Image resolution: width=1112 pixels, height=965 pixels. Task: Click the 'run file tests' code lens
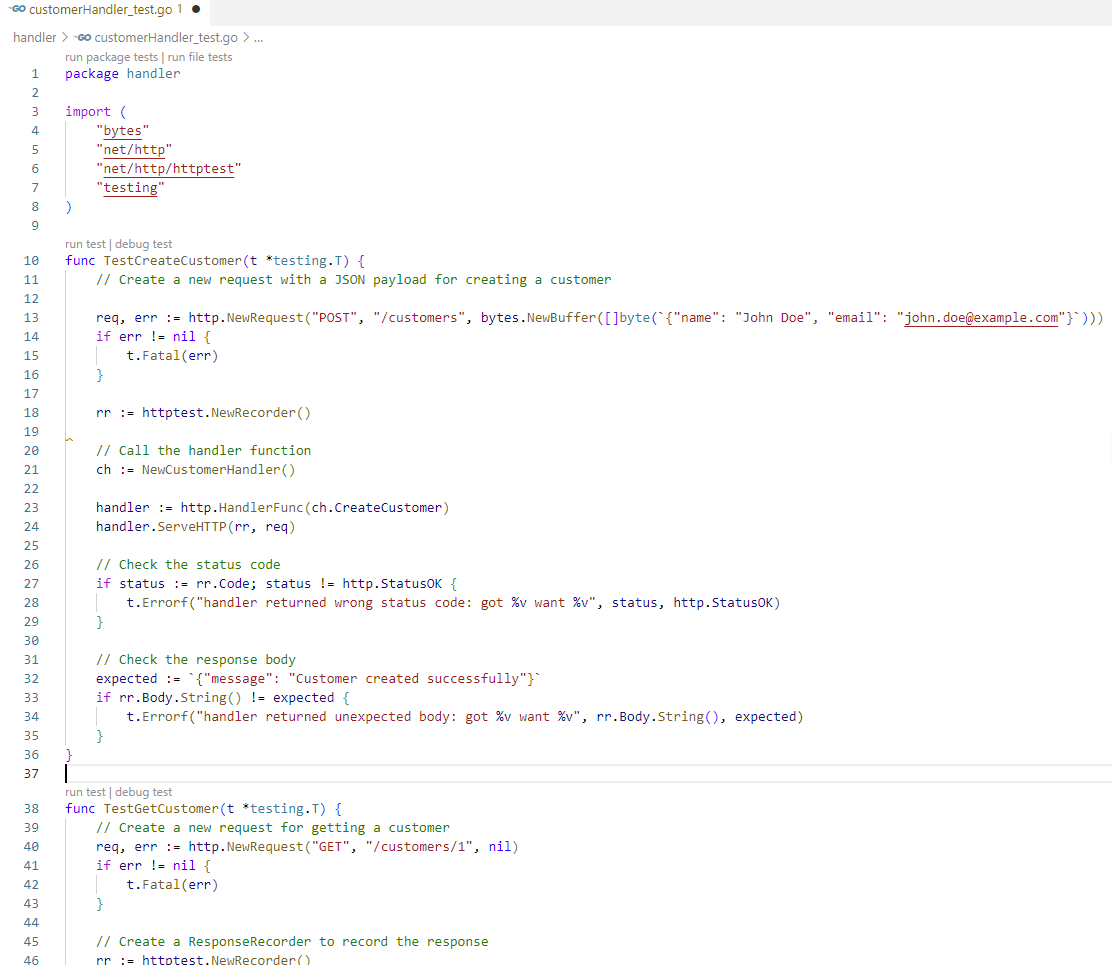(200, 57)
